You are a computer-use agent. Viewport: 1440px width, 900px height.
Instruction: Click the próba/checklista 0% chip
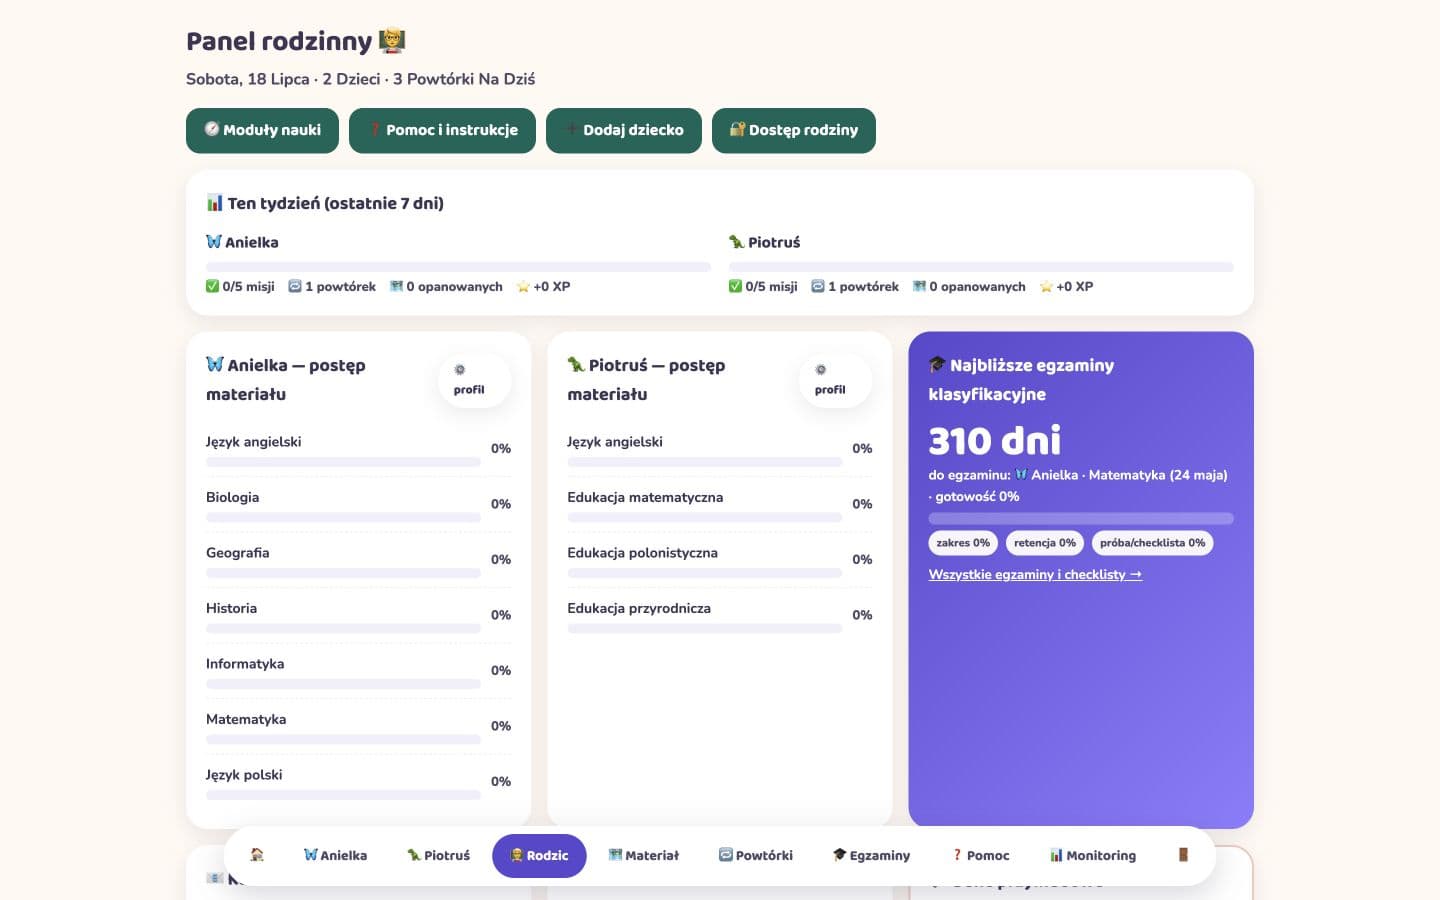tap(1153, 543)
